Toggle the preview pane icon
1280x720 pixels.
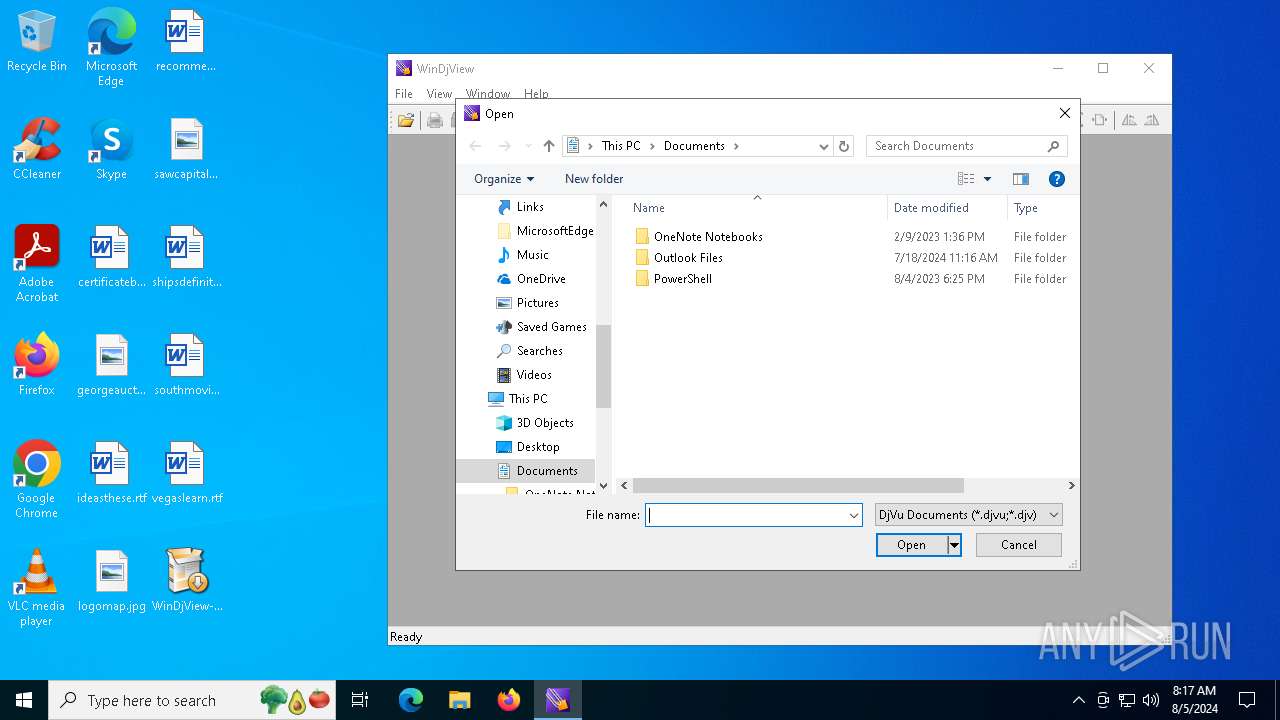click(1021, 179)
